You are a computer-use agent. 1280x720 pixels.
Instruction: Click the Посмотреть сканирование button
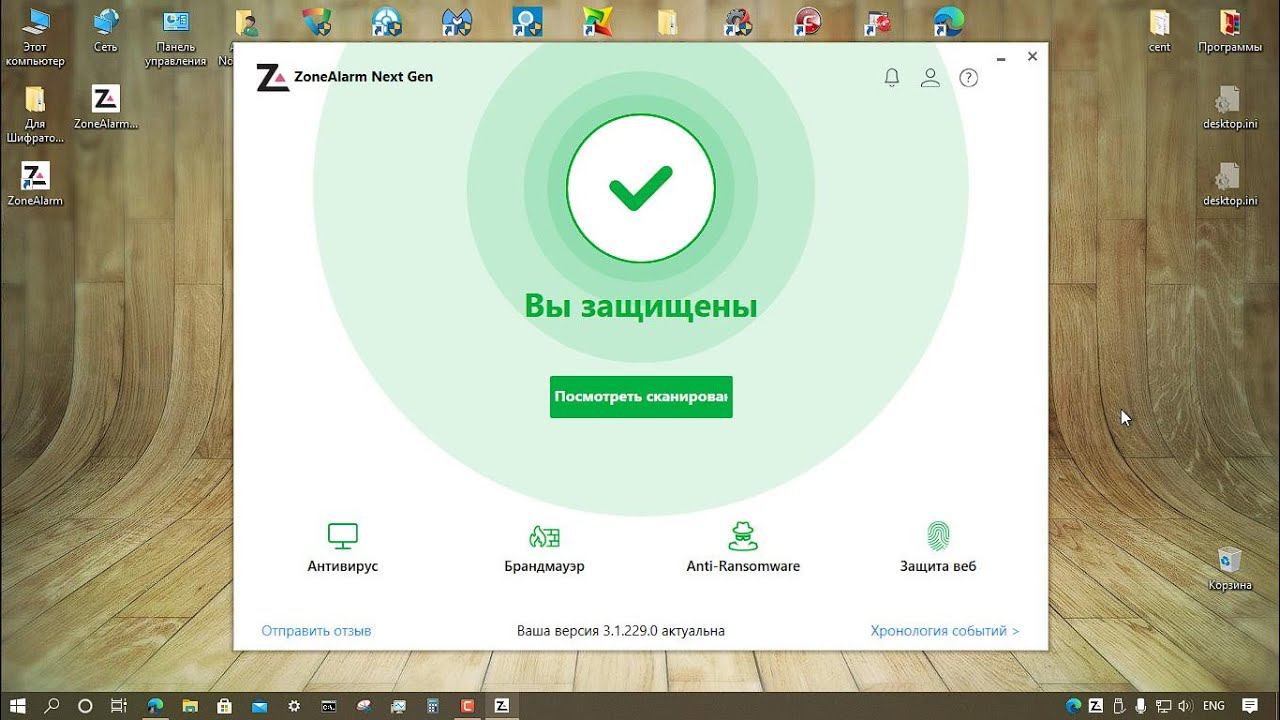[x=641, y=397]
